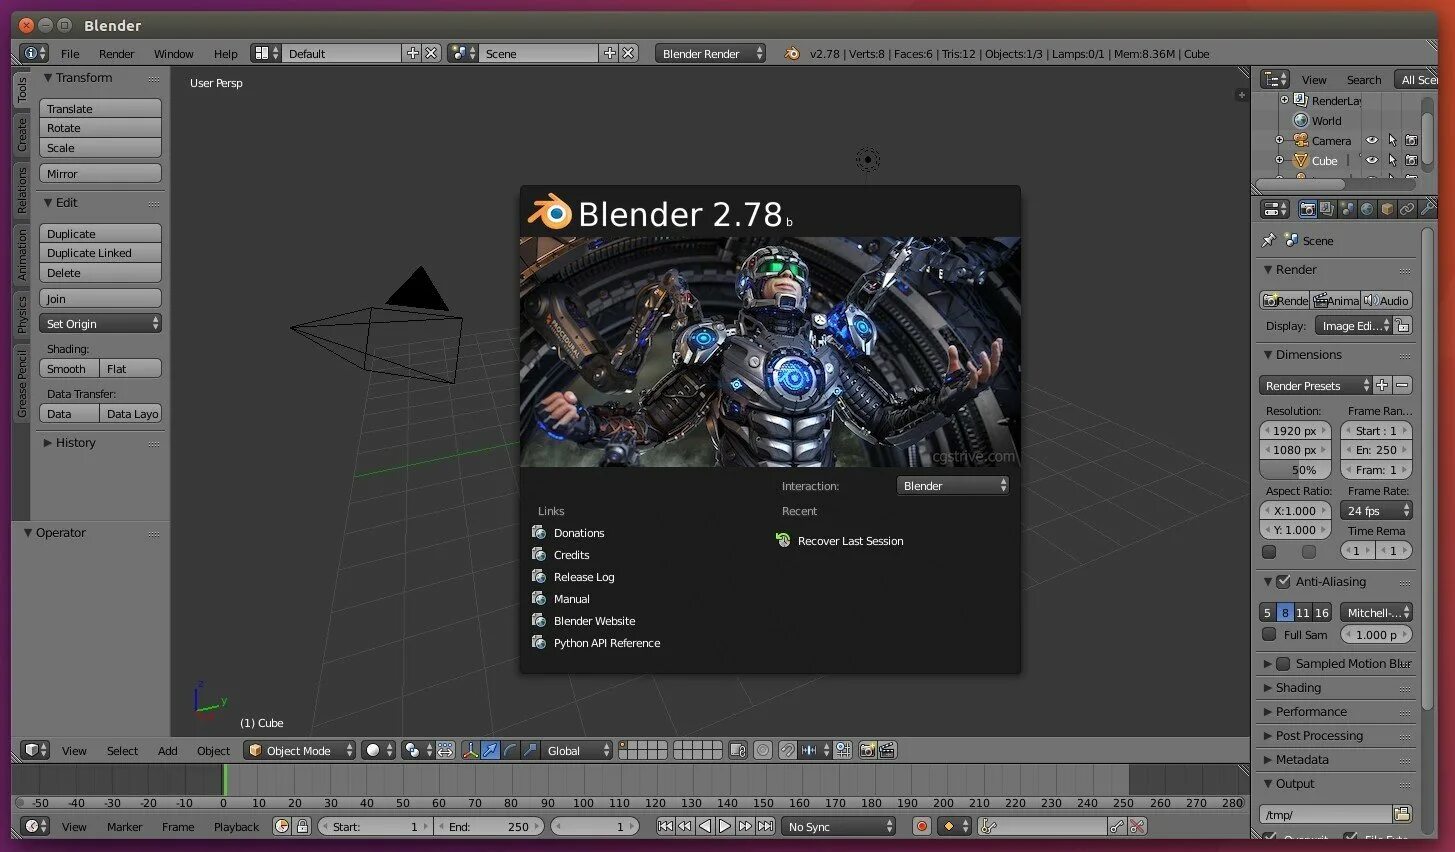Click the Smooth shading button
This screenshot has height=852, width=1455.
[x=69, y=368]
